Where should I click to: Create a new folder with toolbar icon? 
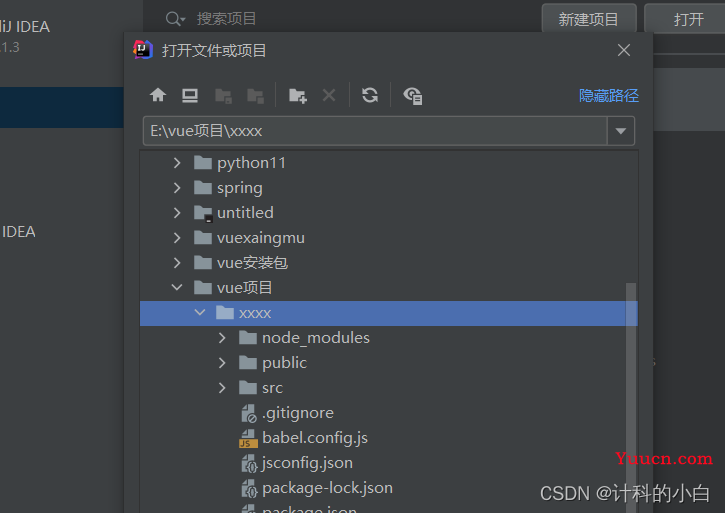(x=297, y=96)
